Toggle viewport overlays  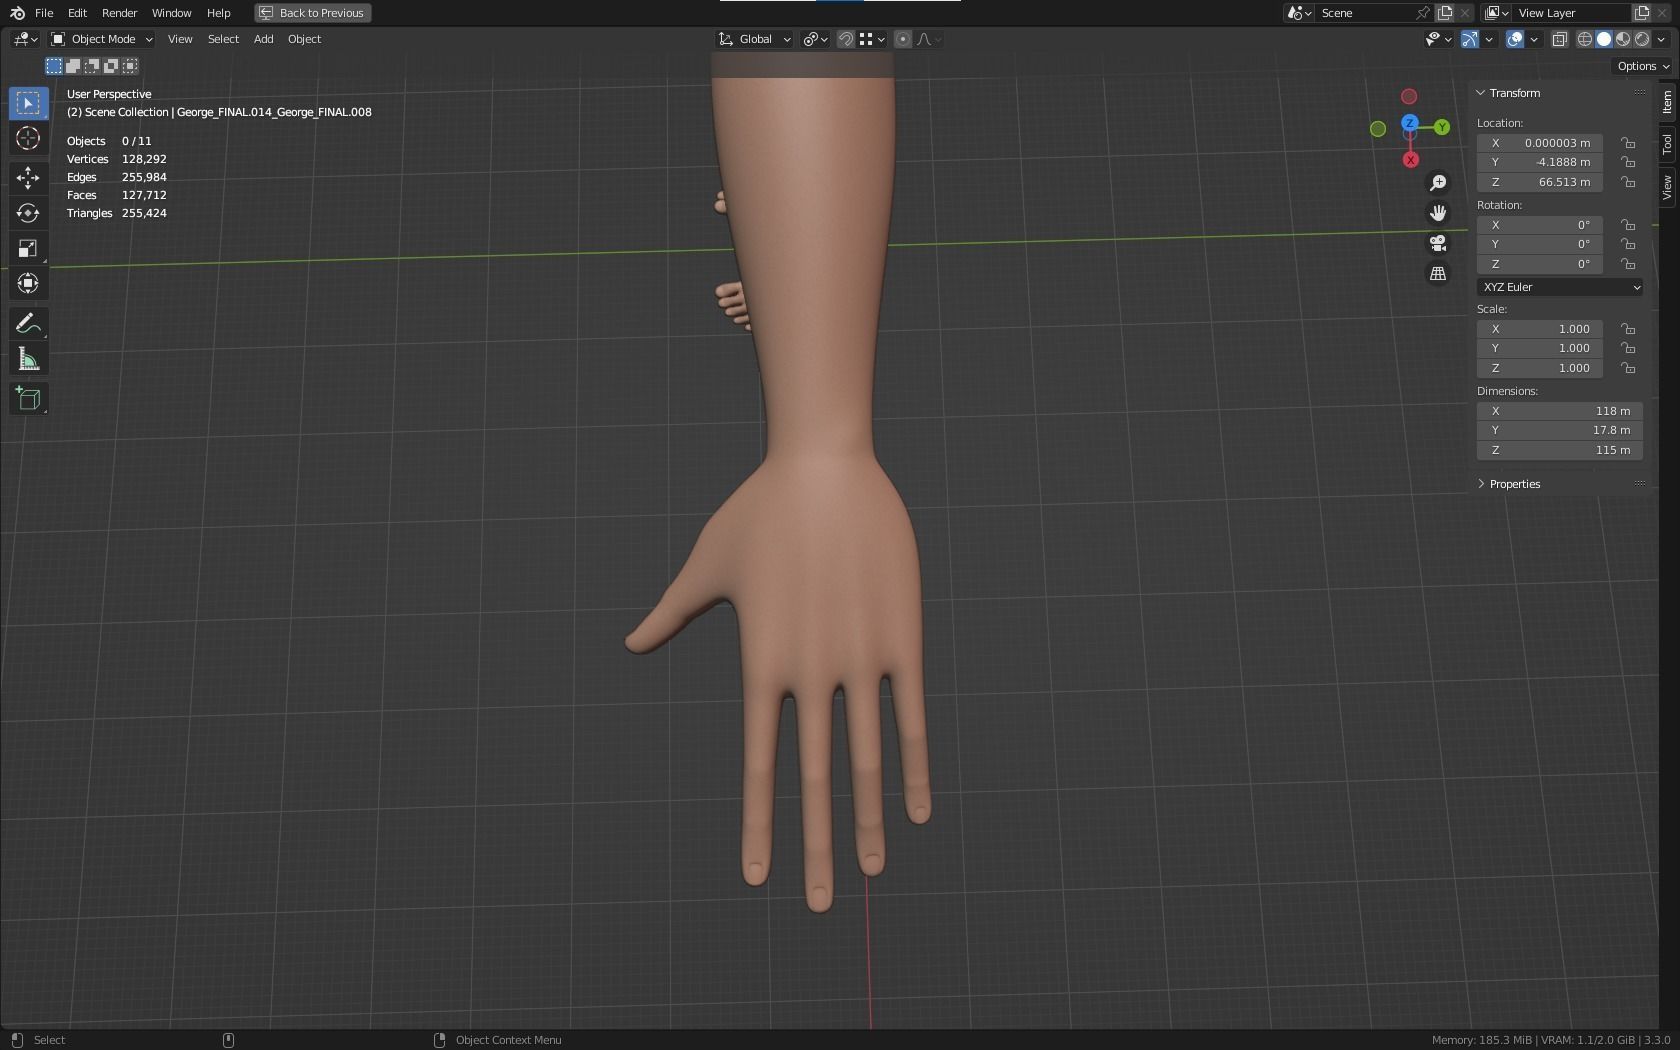pyautogui.click(x=1515, y=39)
